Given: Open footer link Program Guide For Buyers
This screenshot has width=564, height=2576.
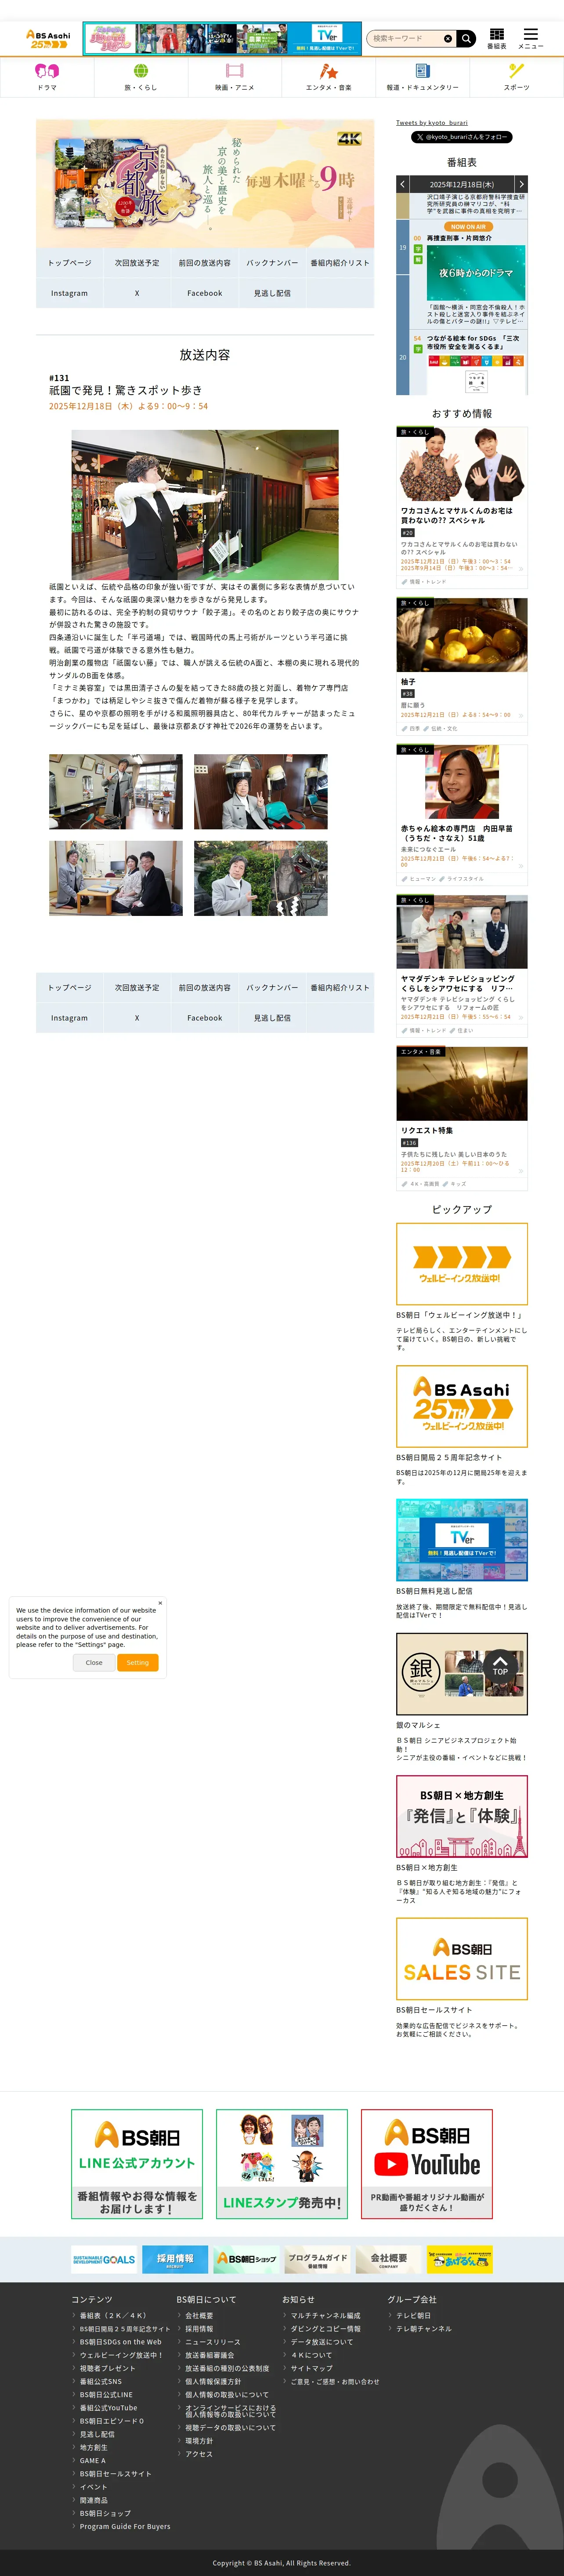Looking at the screenshot, I should click(x=125, y=2526).
